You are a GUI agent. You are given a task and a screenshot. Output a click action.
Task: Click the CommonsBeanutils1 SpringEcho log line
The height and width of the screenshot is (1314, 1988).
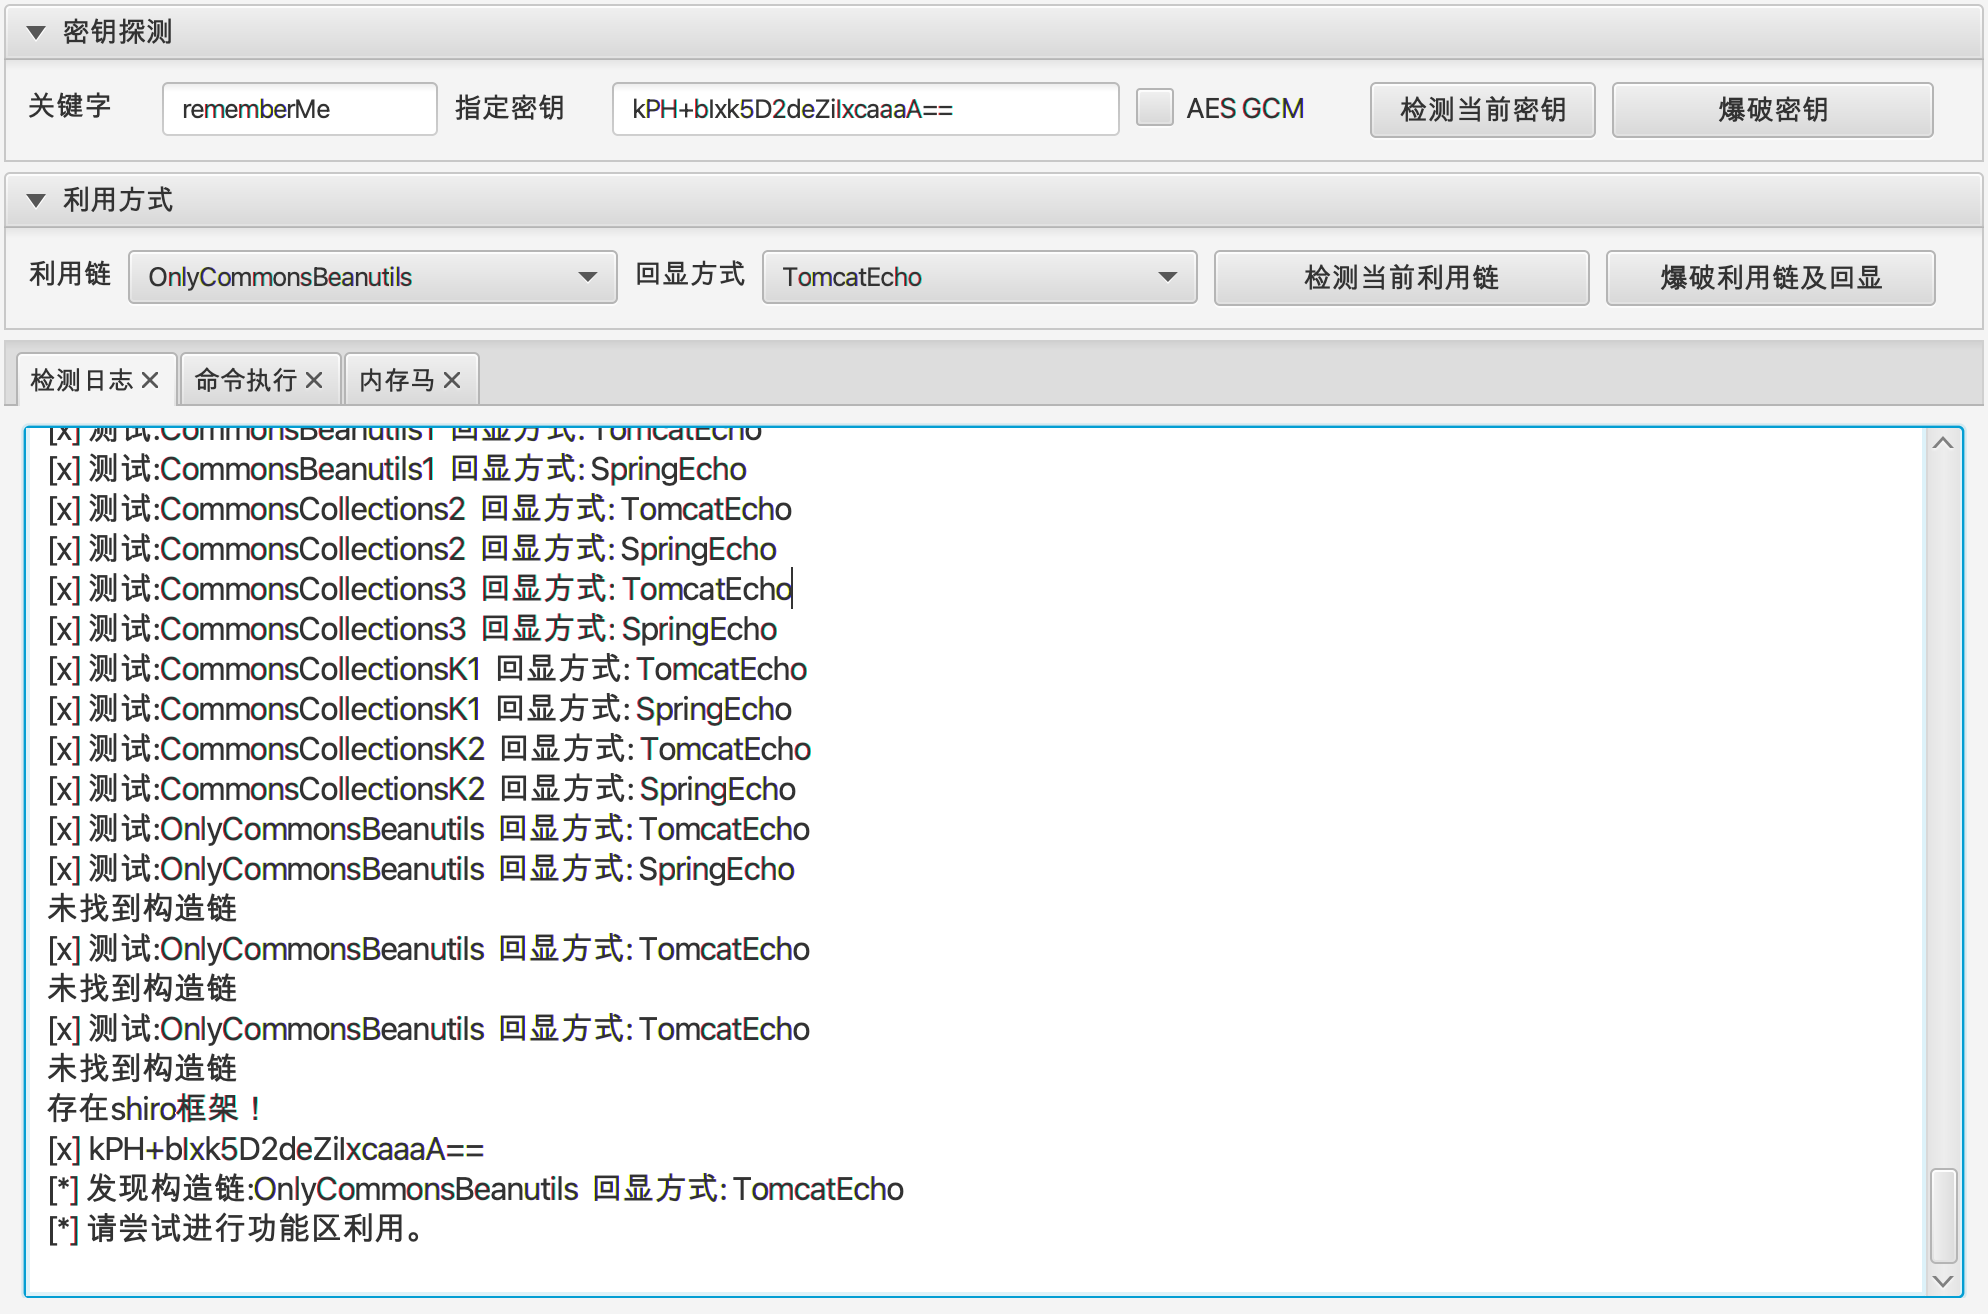pyautogui.click(x=397, y=469)
